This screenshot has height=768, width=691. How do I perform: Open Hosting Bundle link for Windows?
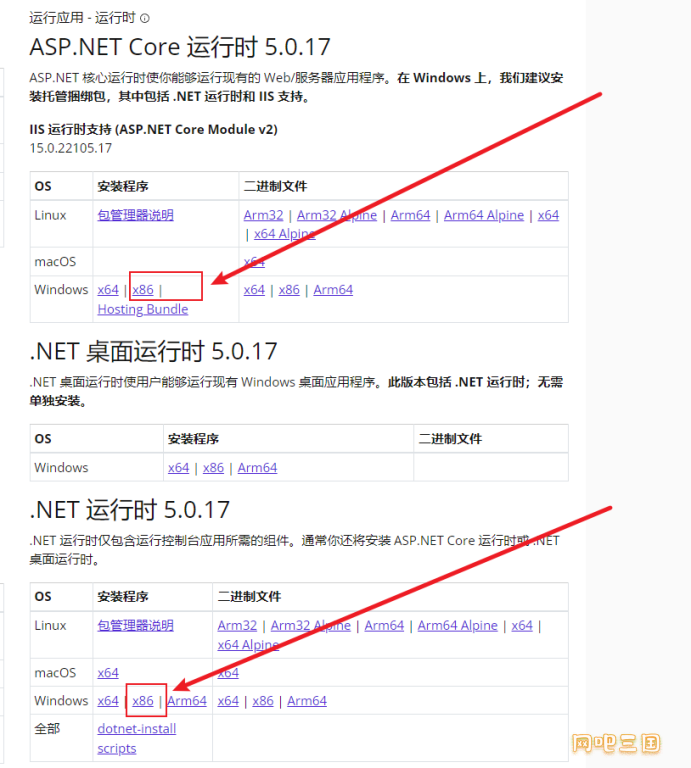tap(142, 309)
